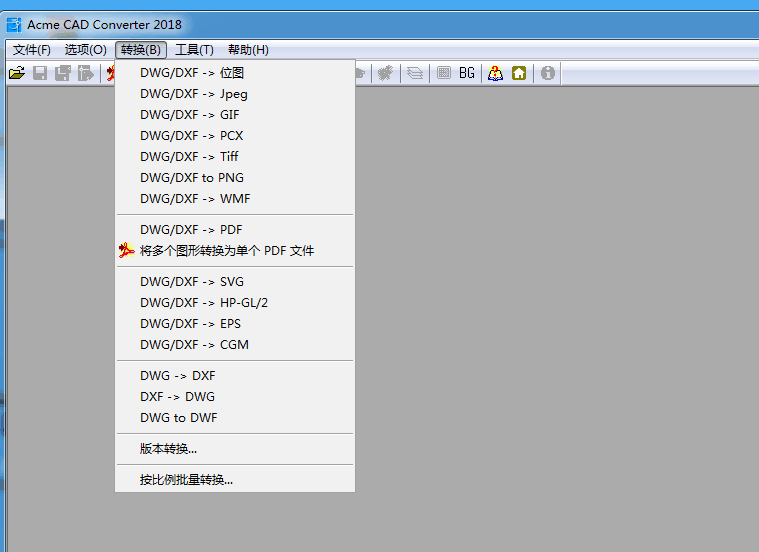Choose DWG/DXF -> CGM conversion
This screenshot has height=552, width=759.
point(235,345)
